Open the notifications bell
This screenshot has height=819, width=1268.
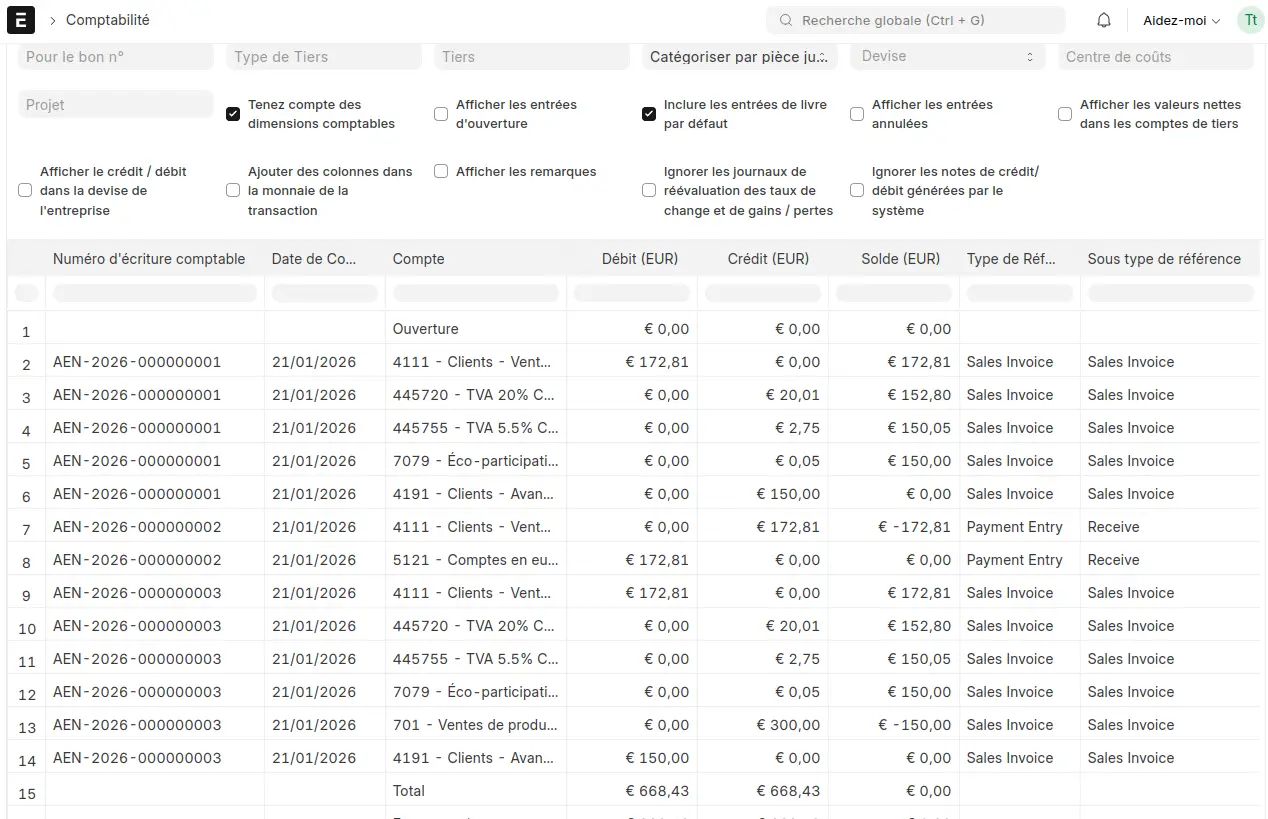point(1104,20)
